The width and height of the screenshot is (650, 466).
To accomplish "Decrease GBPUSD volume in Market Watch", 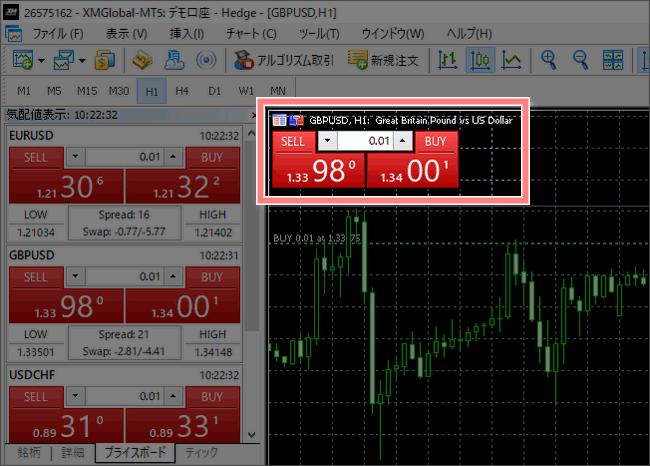I will pyautogui.click(x=75, y=276).
